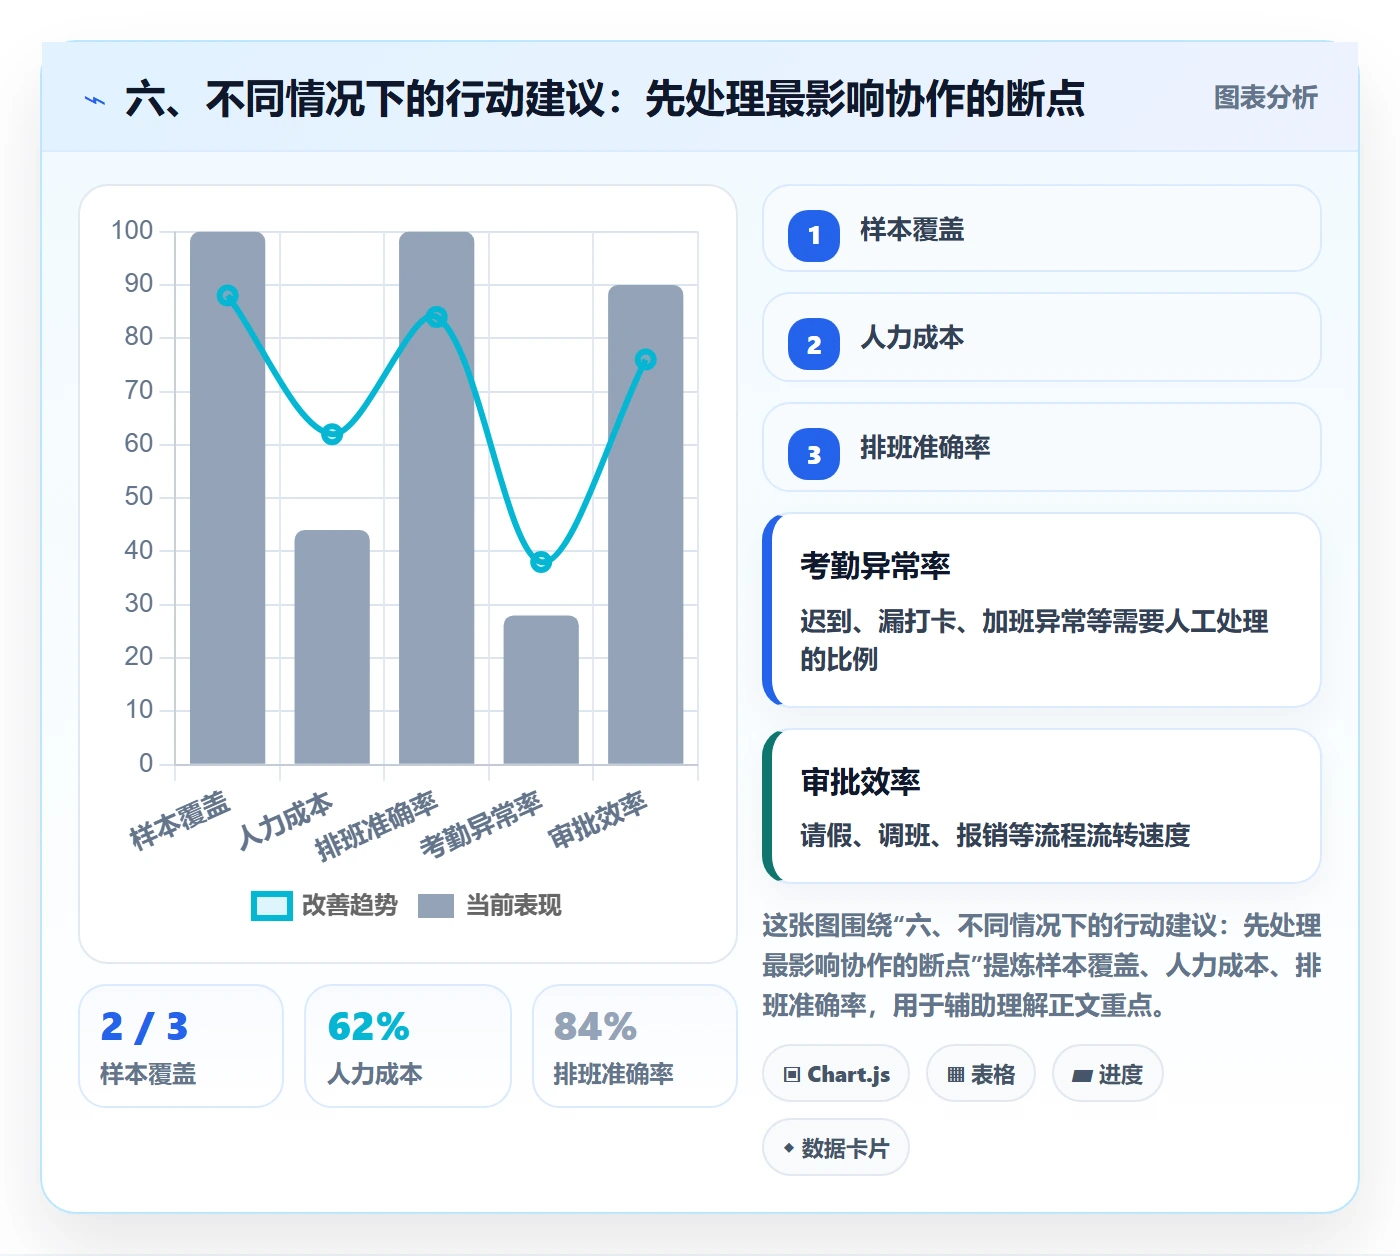This screenshot has height=1256, width=1400.
Task: Click the number 1 badge beside 样本覆盖
Action: [x=814, y=236]
